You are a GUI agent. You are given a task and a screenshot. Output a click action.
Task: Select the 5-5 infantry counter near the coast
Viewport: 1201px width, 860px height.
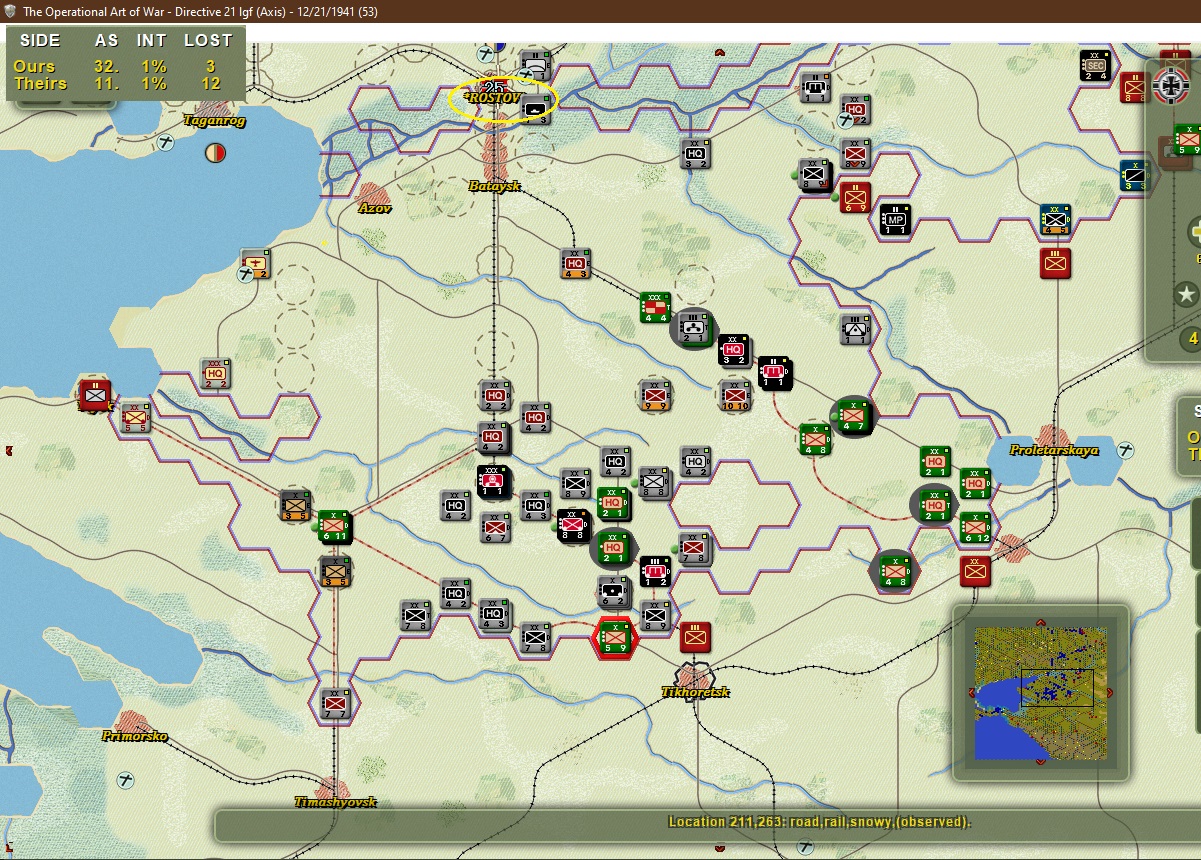[135, 416]
